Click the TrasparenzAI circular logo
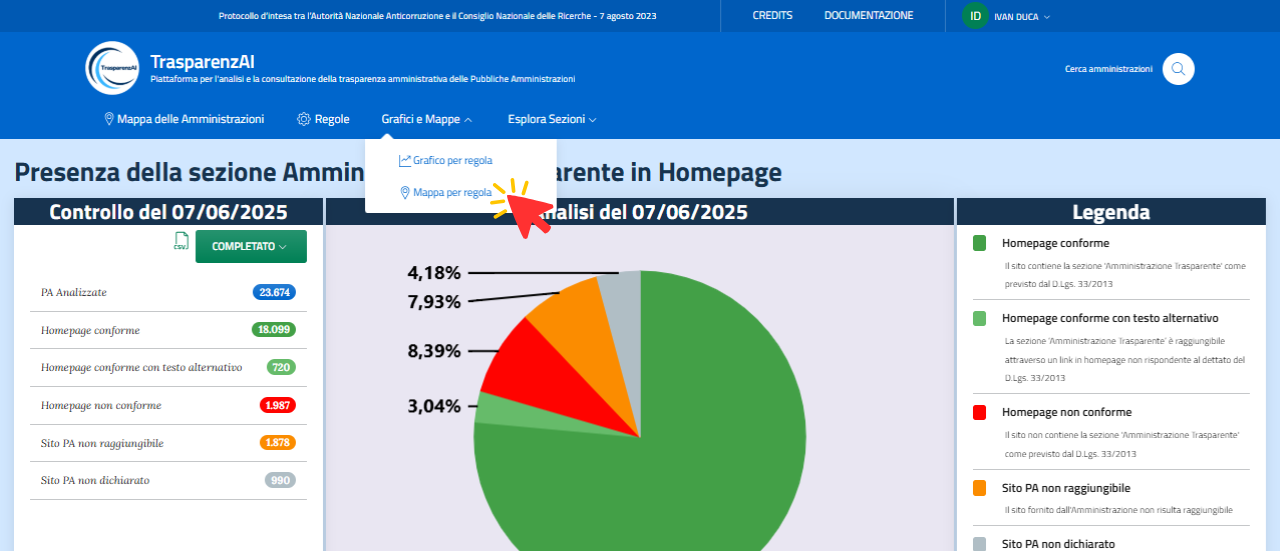Image resolution: width=1280 pixels, height=551 pixels. [112, 68]
